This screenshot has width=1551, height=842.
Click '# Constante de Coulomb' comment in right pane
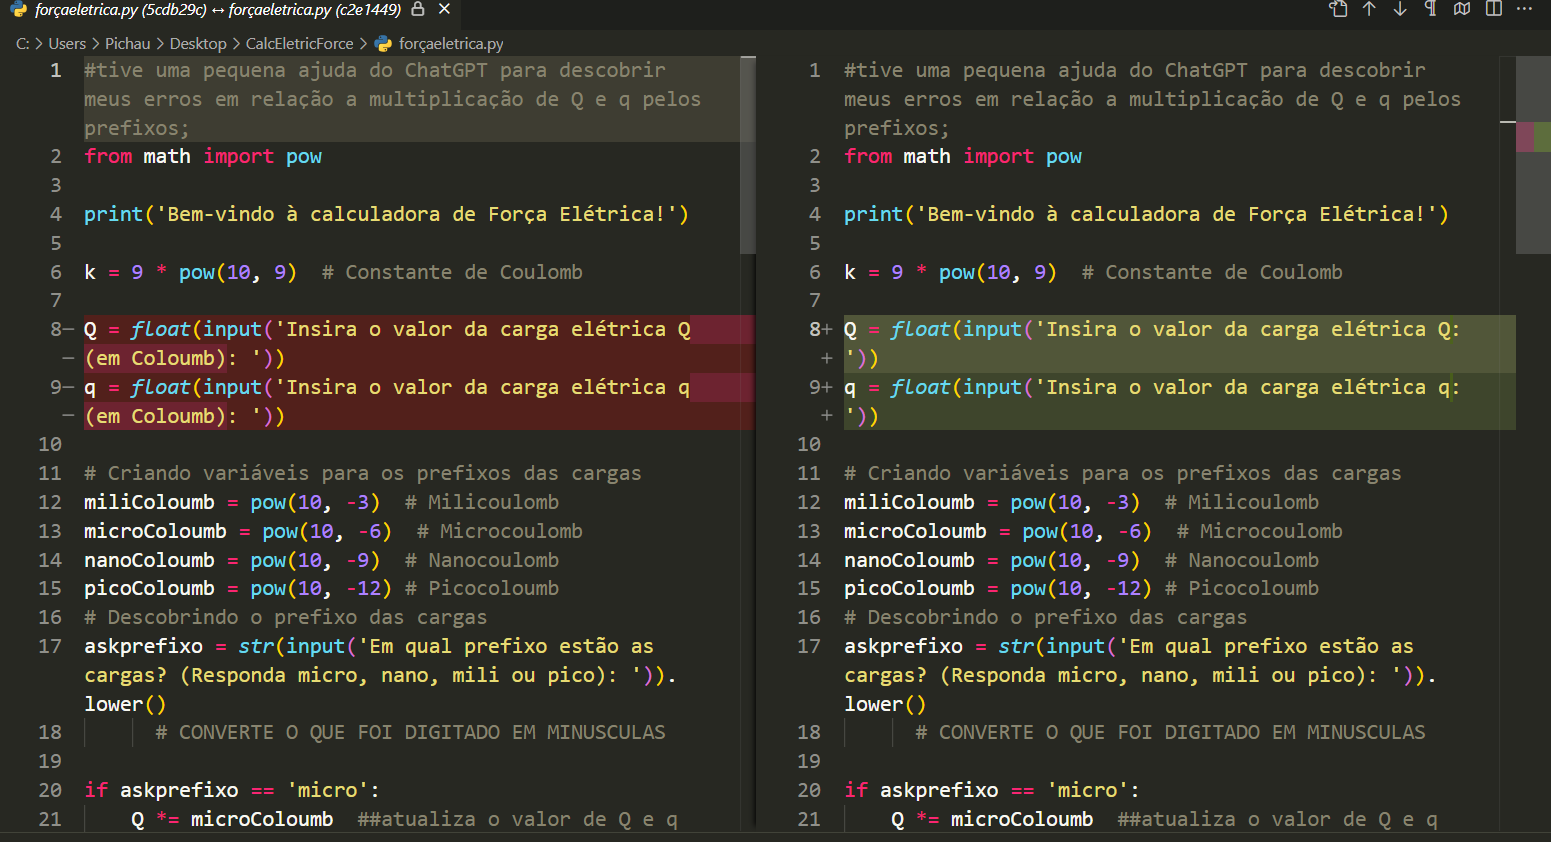pos(1212,272)
